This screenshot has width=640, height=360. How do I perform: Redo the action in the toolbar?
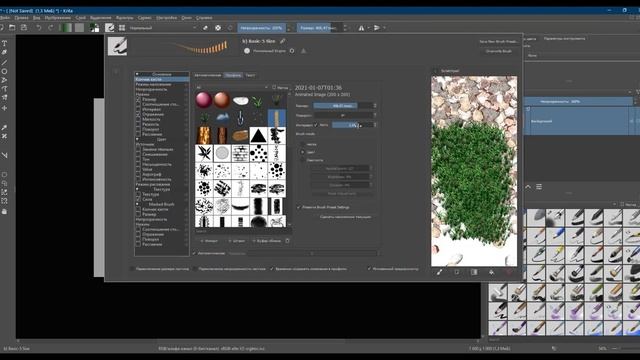[51, 28]
